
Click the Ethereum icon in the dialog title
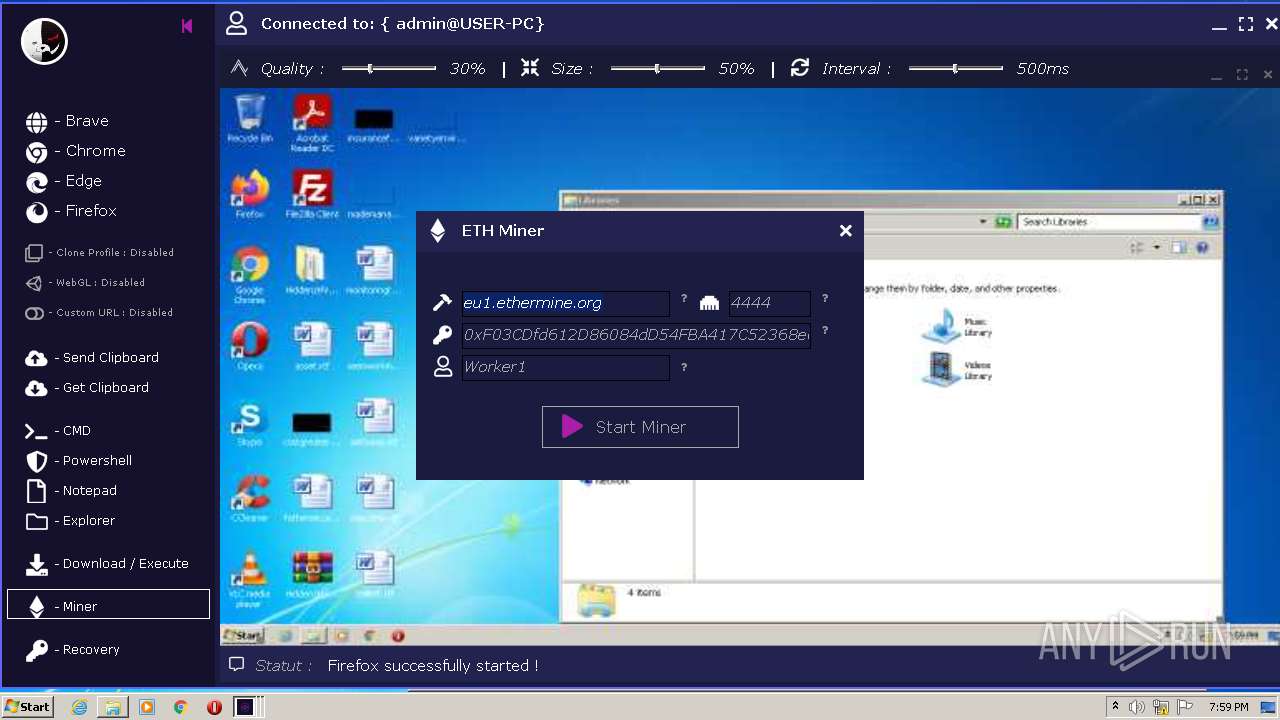(x=437, y=231)
